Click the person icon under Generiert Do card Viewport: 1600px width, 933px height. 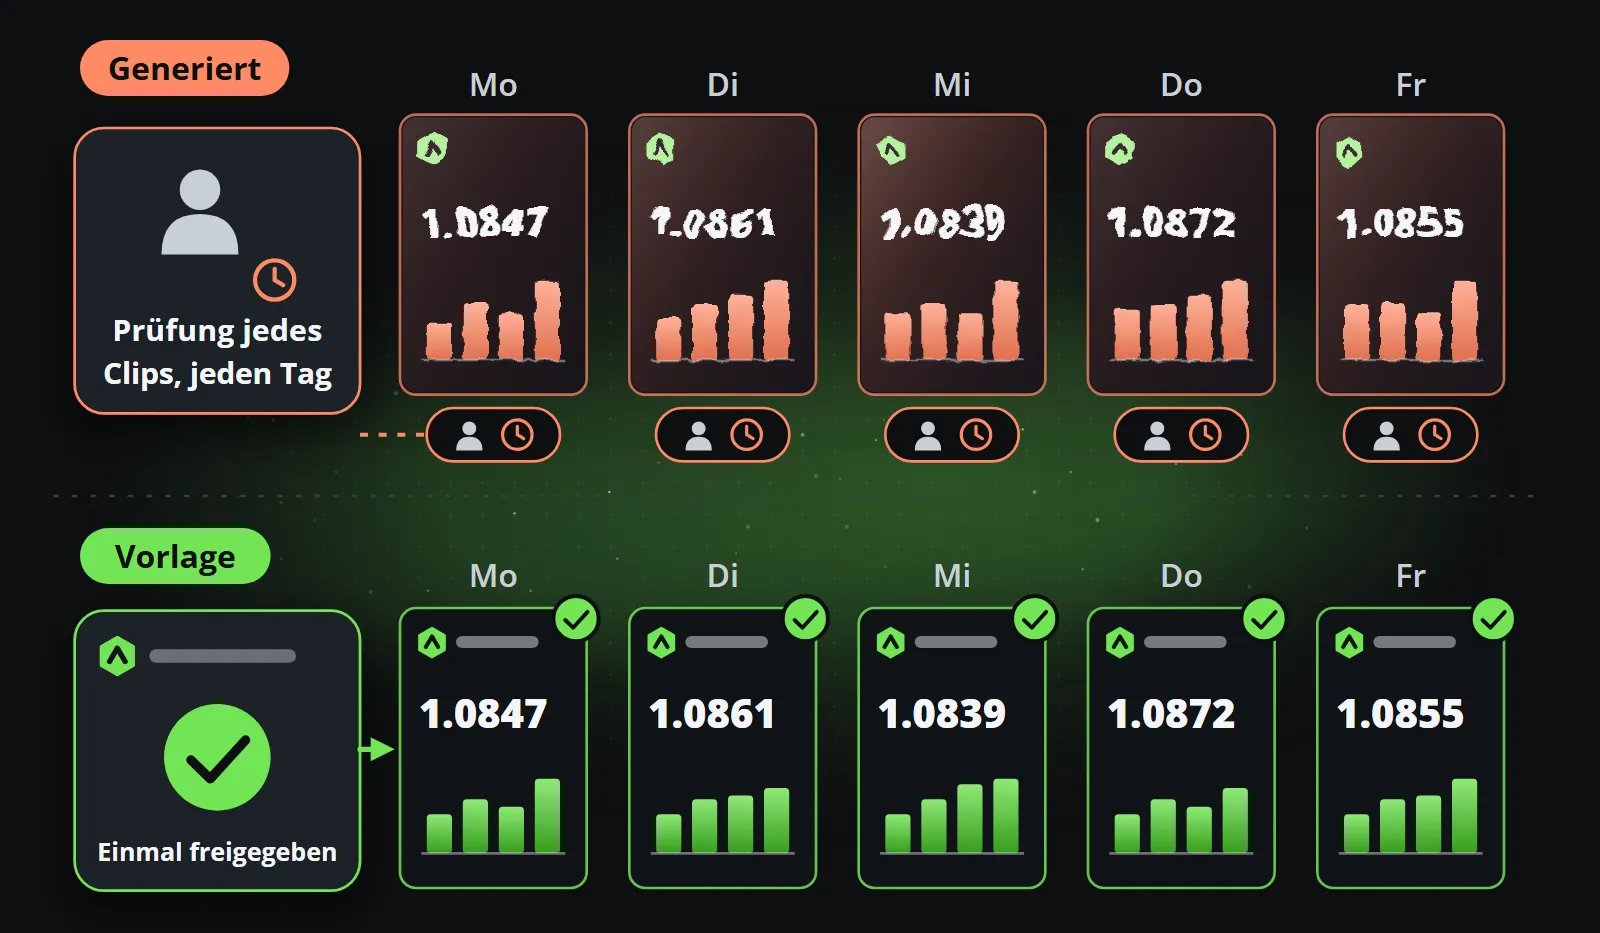1157,436
